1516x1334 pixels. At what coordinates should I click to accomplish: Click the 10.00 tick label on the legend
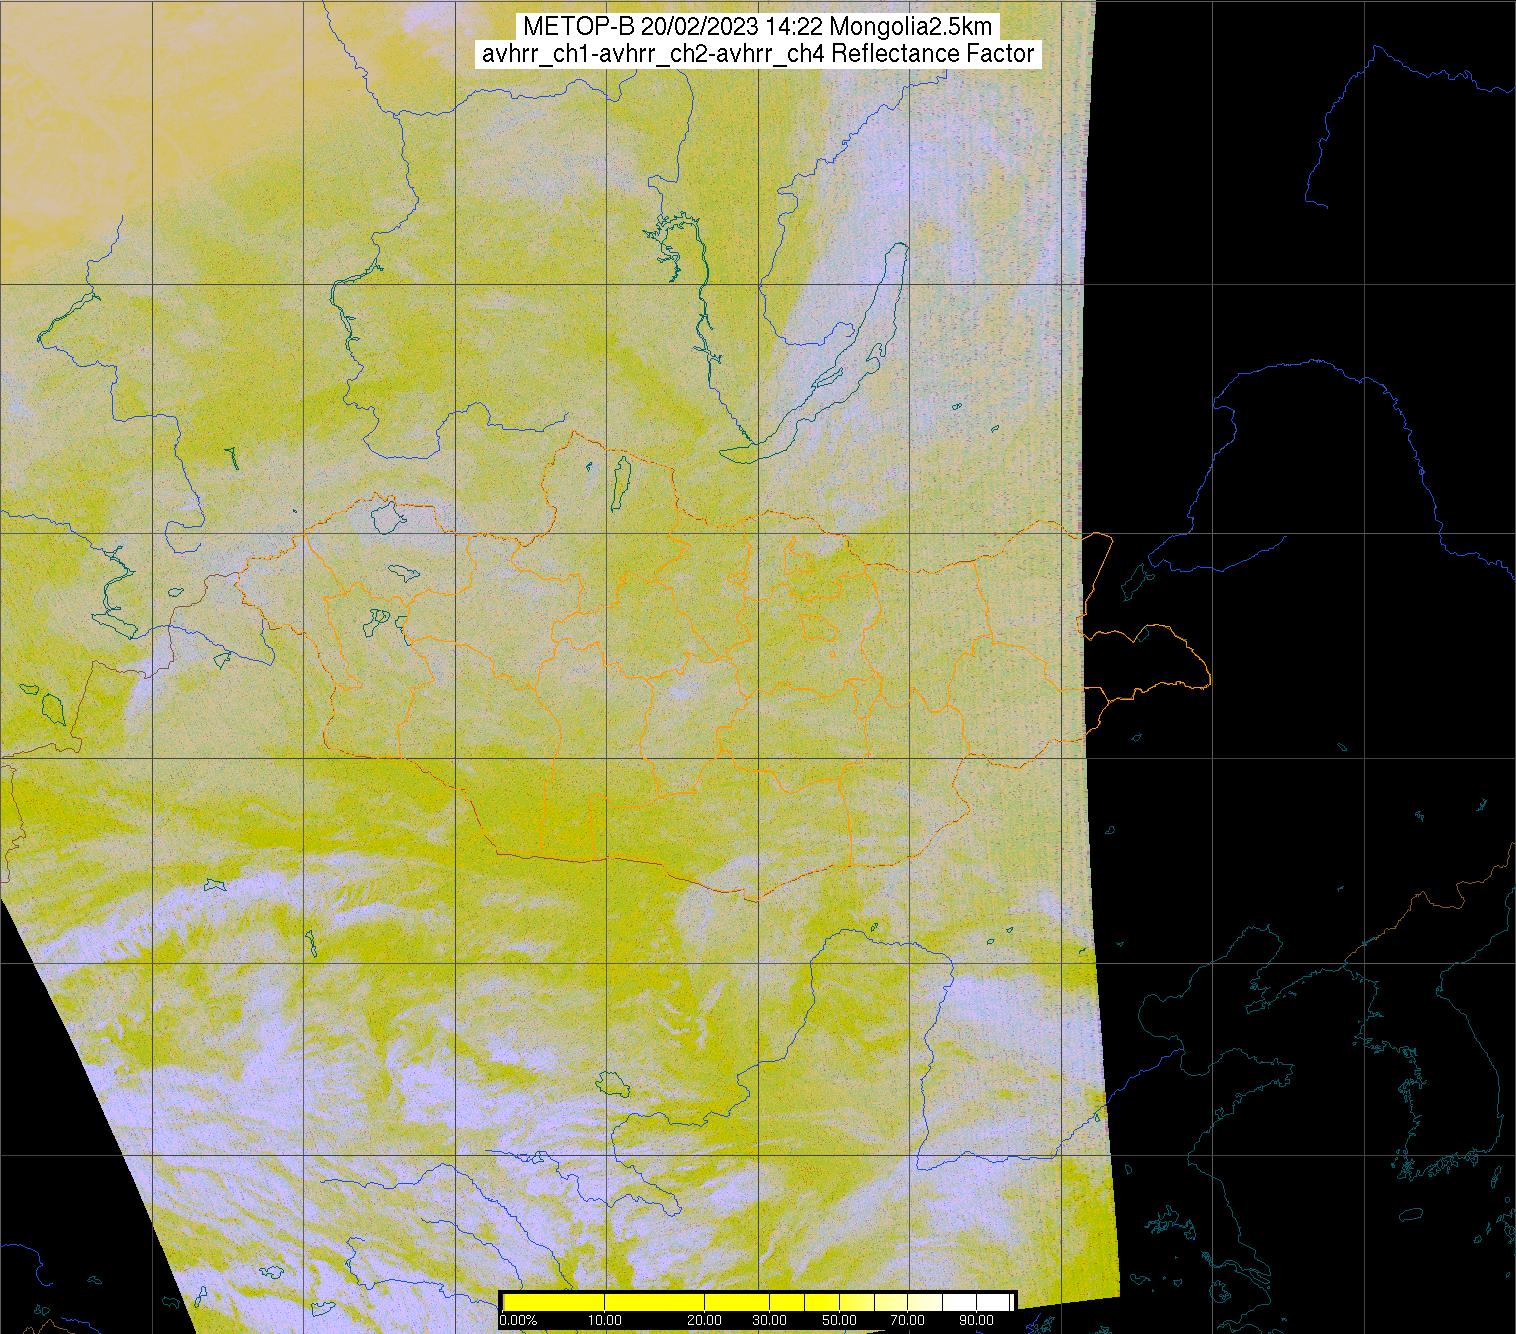[x=605, y=1320]
